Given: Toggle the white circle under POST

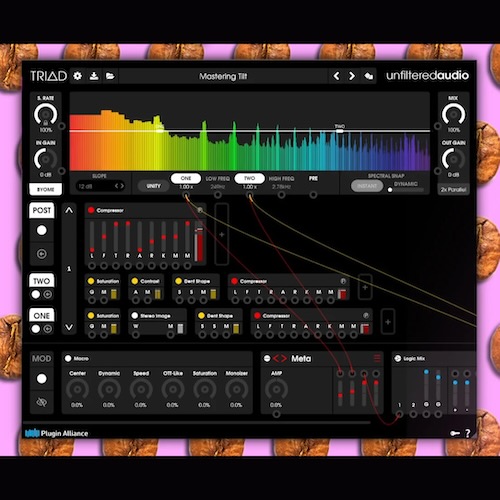Looking at the screenshot, I should 42,230.
